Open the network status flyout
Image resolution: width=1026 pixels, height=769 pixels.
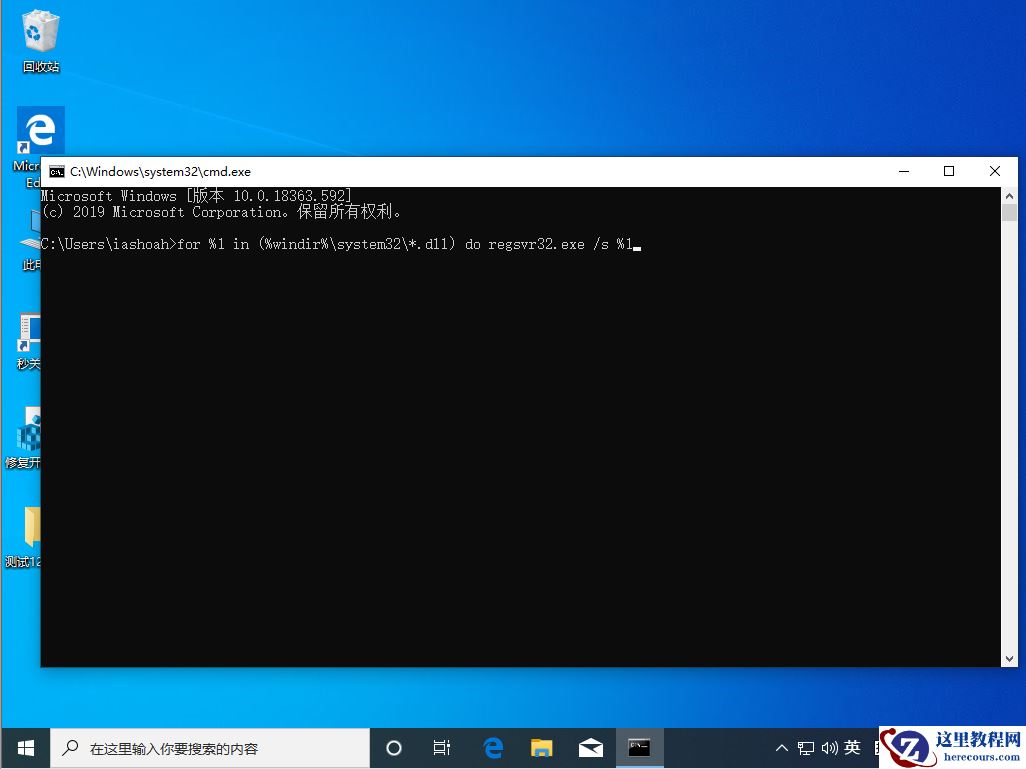coord(806,747)
